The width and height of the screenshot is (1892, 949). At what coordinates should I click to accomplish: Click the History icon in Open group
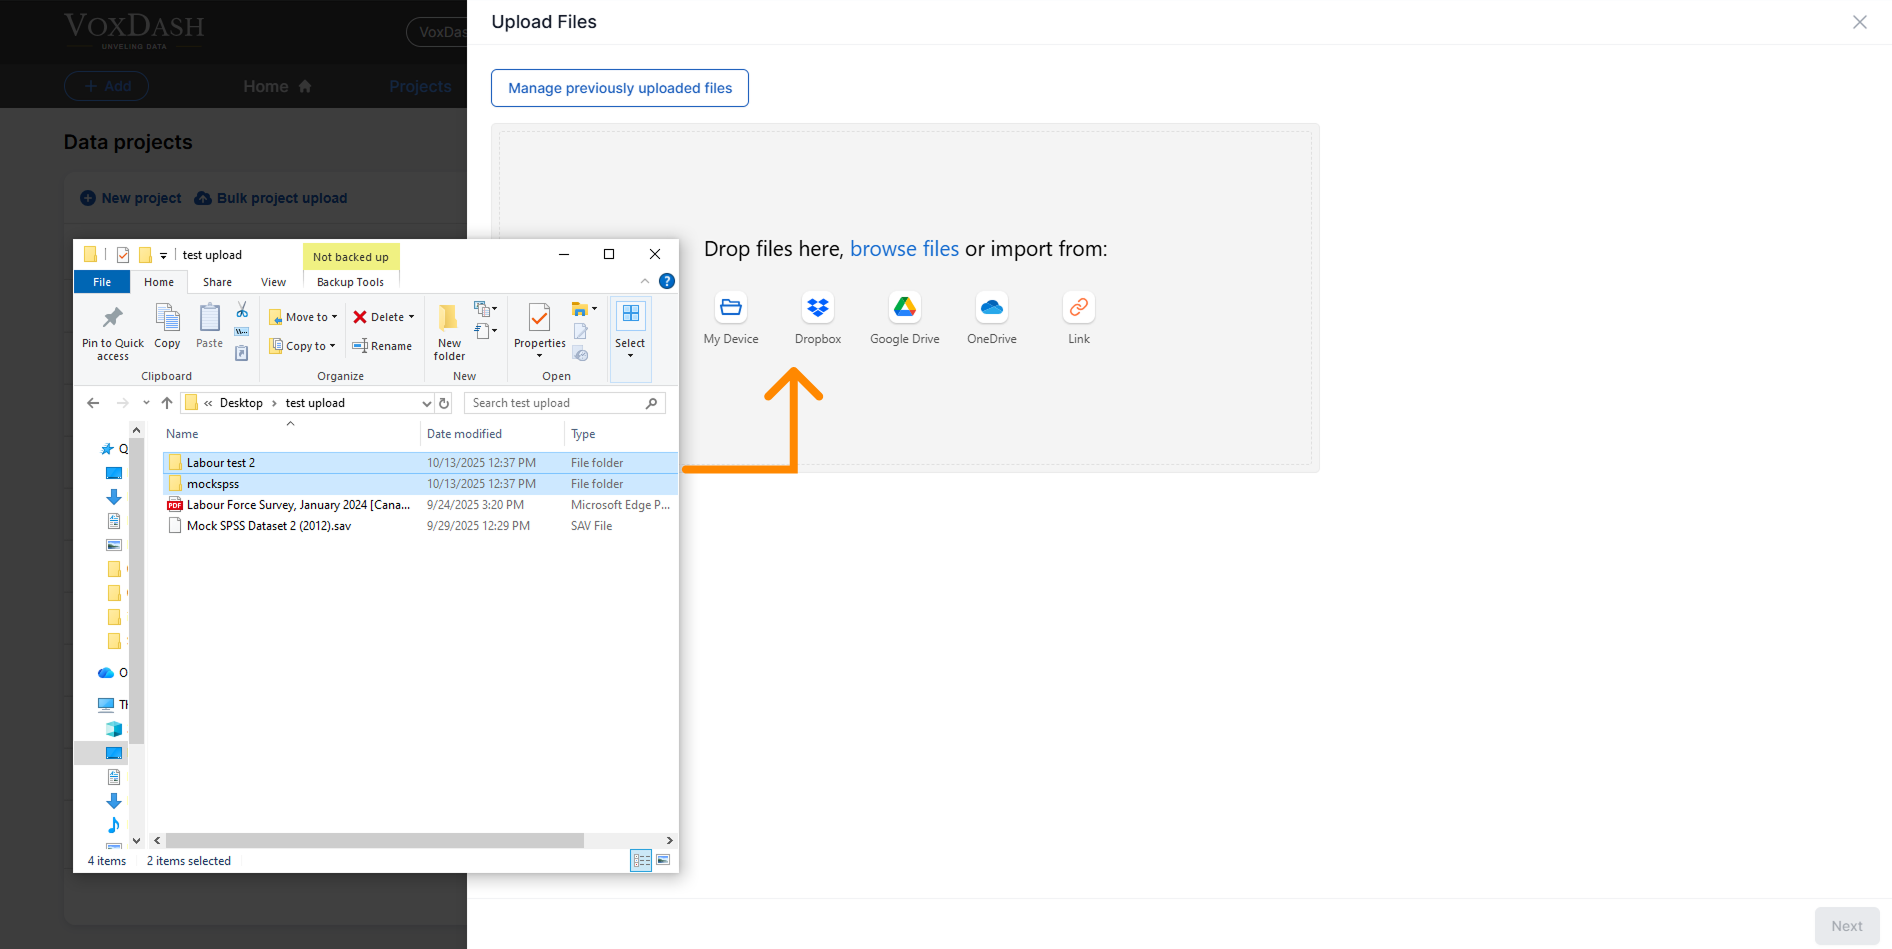(580, 354)
